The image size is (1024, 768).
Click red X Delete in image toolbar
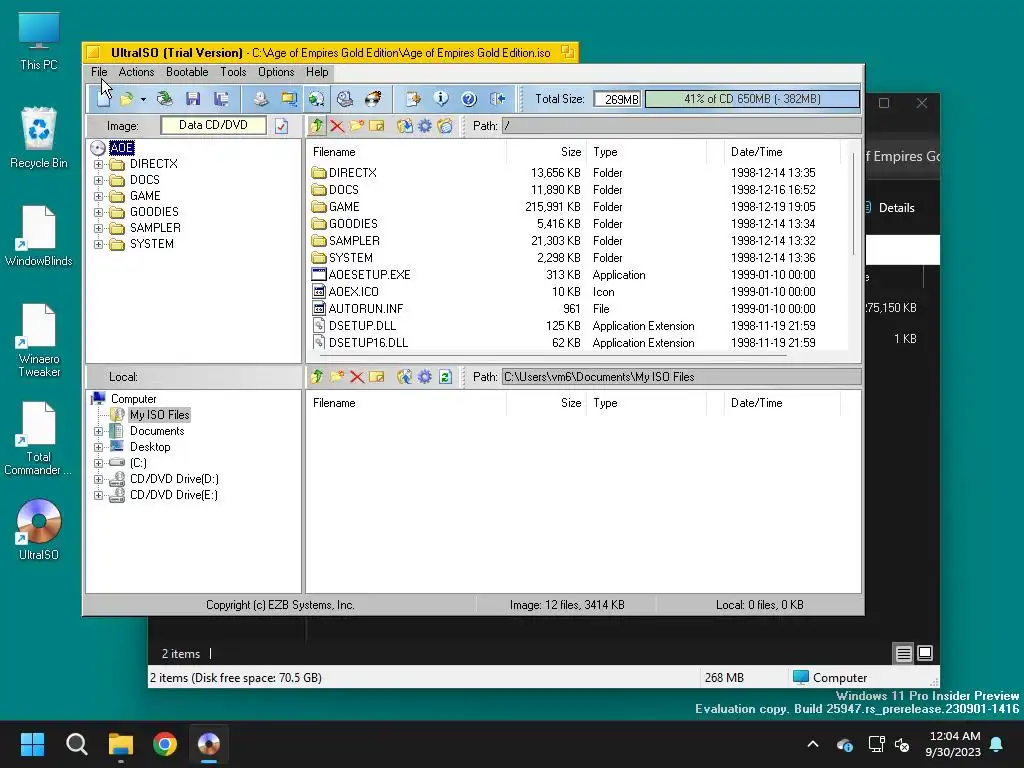(x=337, y=126)
